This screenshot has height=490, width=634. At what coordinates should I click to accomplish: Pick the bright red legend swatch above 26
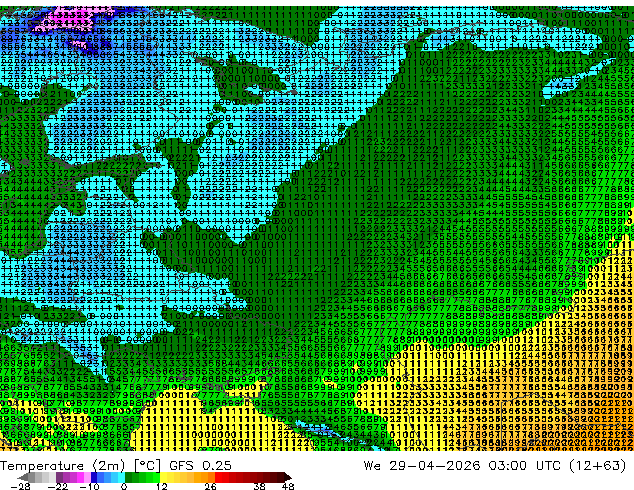point(218,477)
